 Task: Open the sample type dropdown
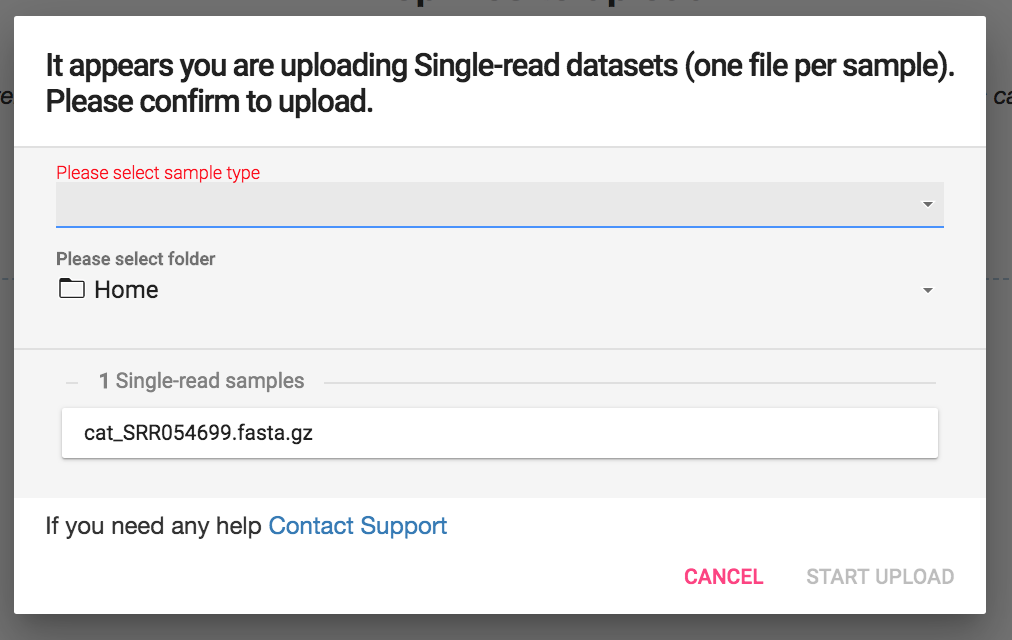500,204
